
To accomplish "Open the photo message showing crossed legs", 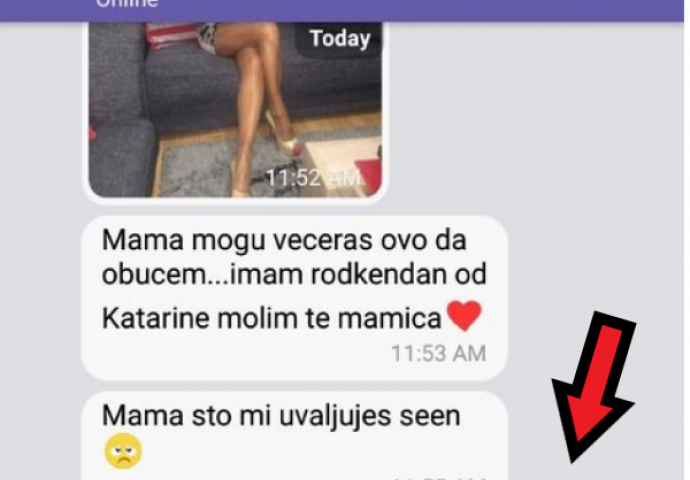I will (235, 110).
